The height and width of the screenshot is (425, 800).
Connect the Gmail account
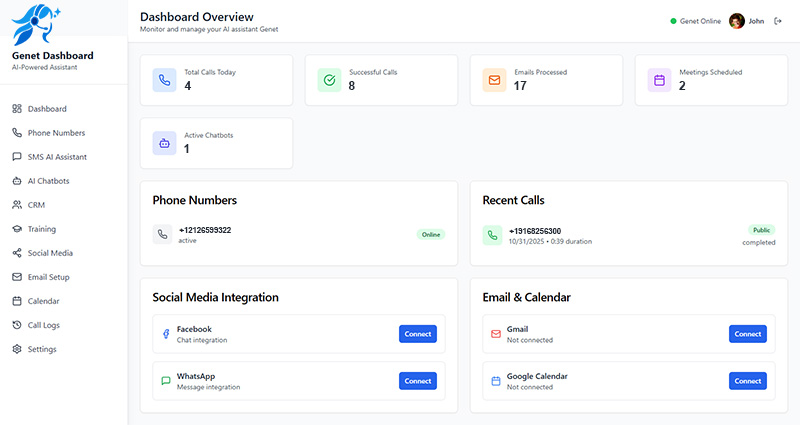tap(748, 334)
